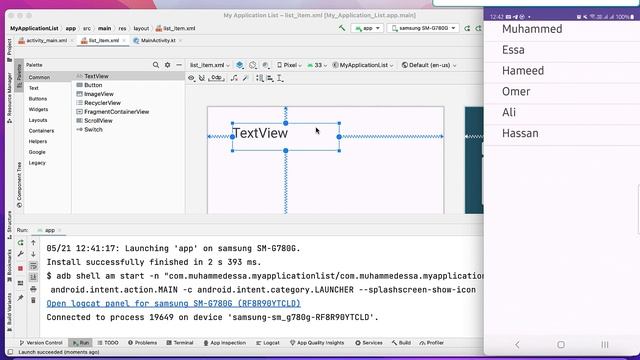Click the rerun app icon in top toolbar
This screenshot has height=360, width=640.
[x=467, y=28]
